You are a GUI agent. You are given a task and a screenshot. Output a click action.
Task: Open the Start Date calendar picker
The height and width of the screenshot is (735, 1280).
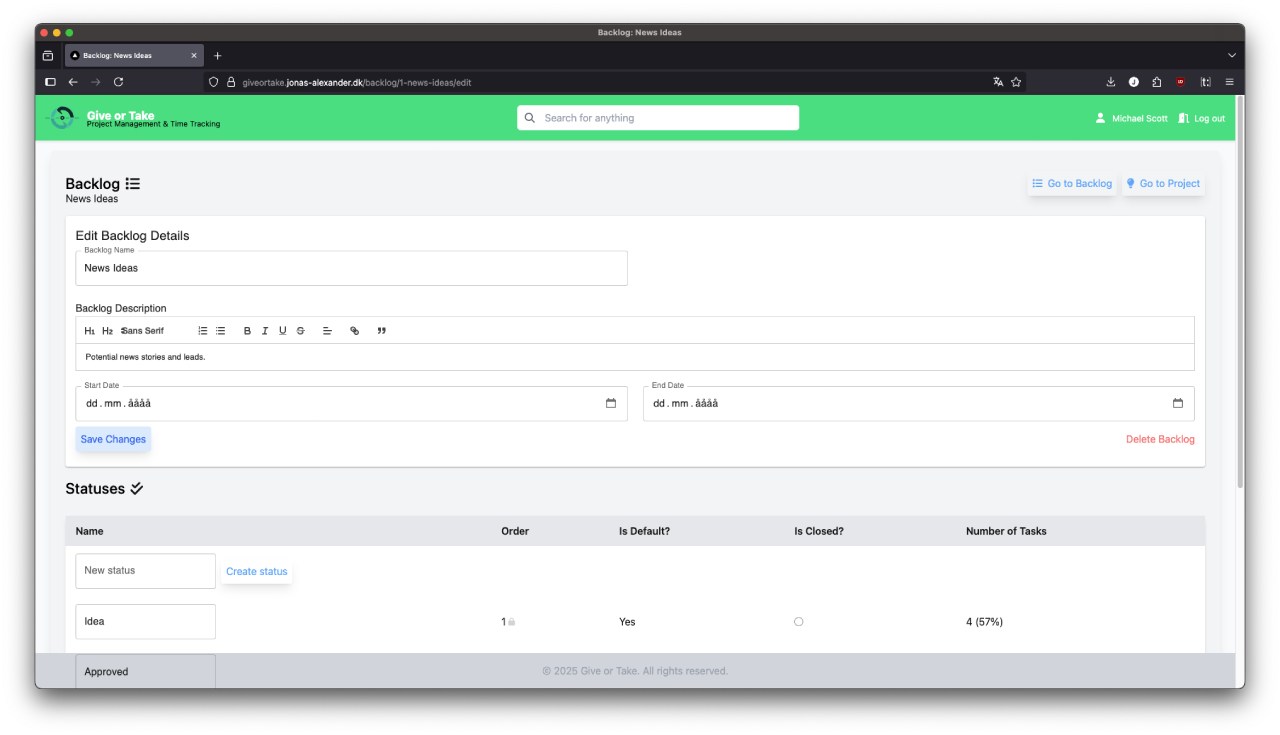click(x=611, y=404)
